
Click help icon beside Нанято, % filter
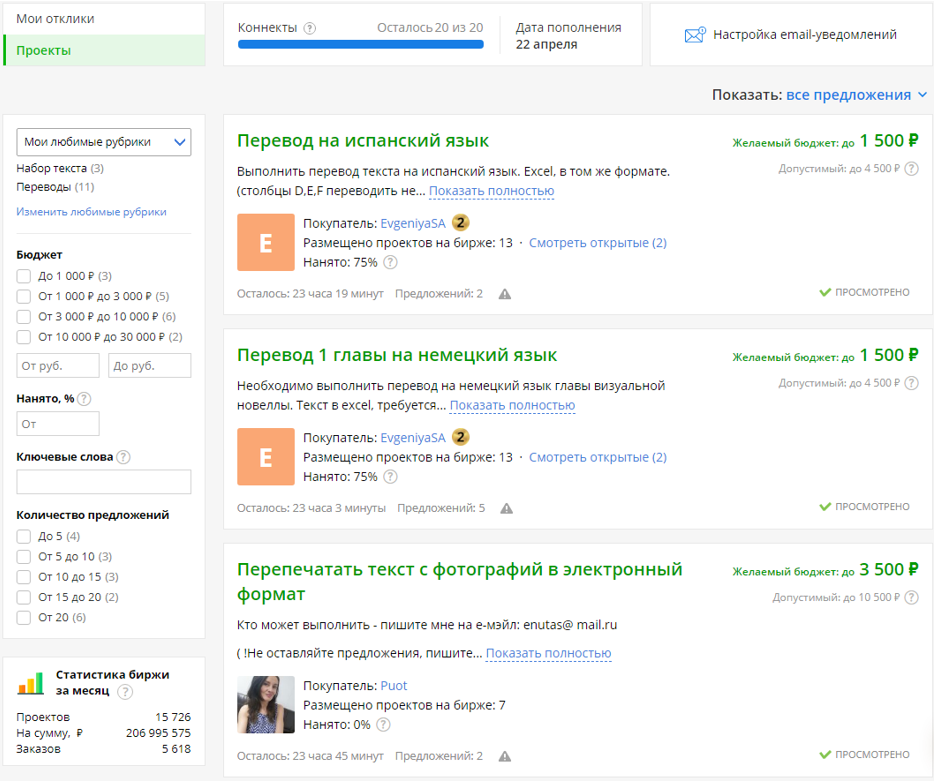click(x=85, y=399)
